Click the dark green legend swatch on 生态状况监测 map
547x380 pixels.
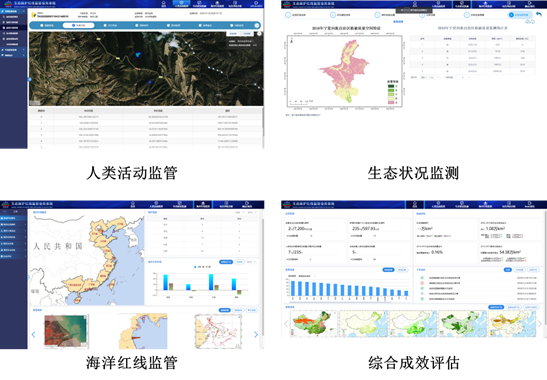(391, 86)
